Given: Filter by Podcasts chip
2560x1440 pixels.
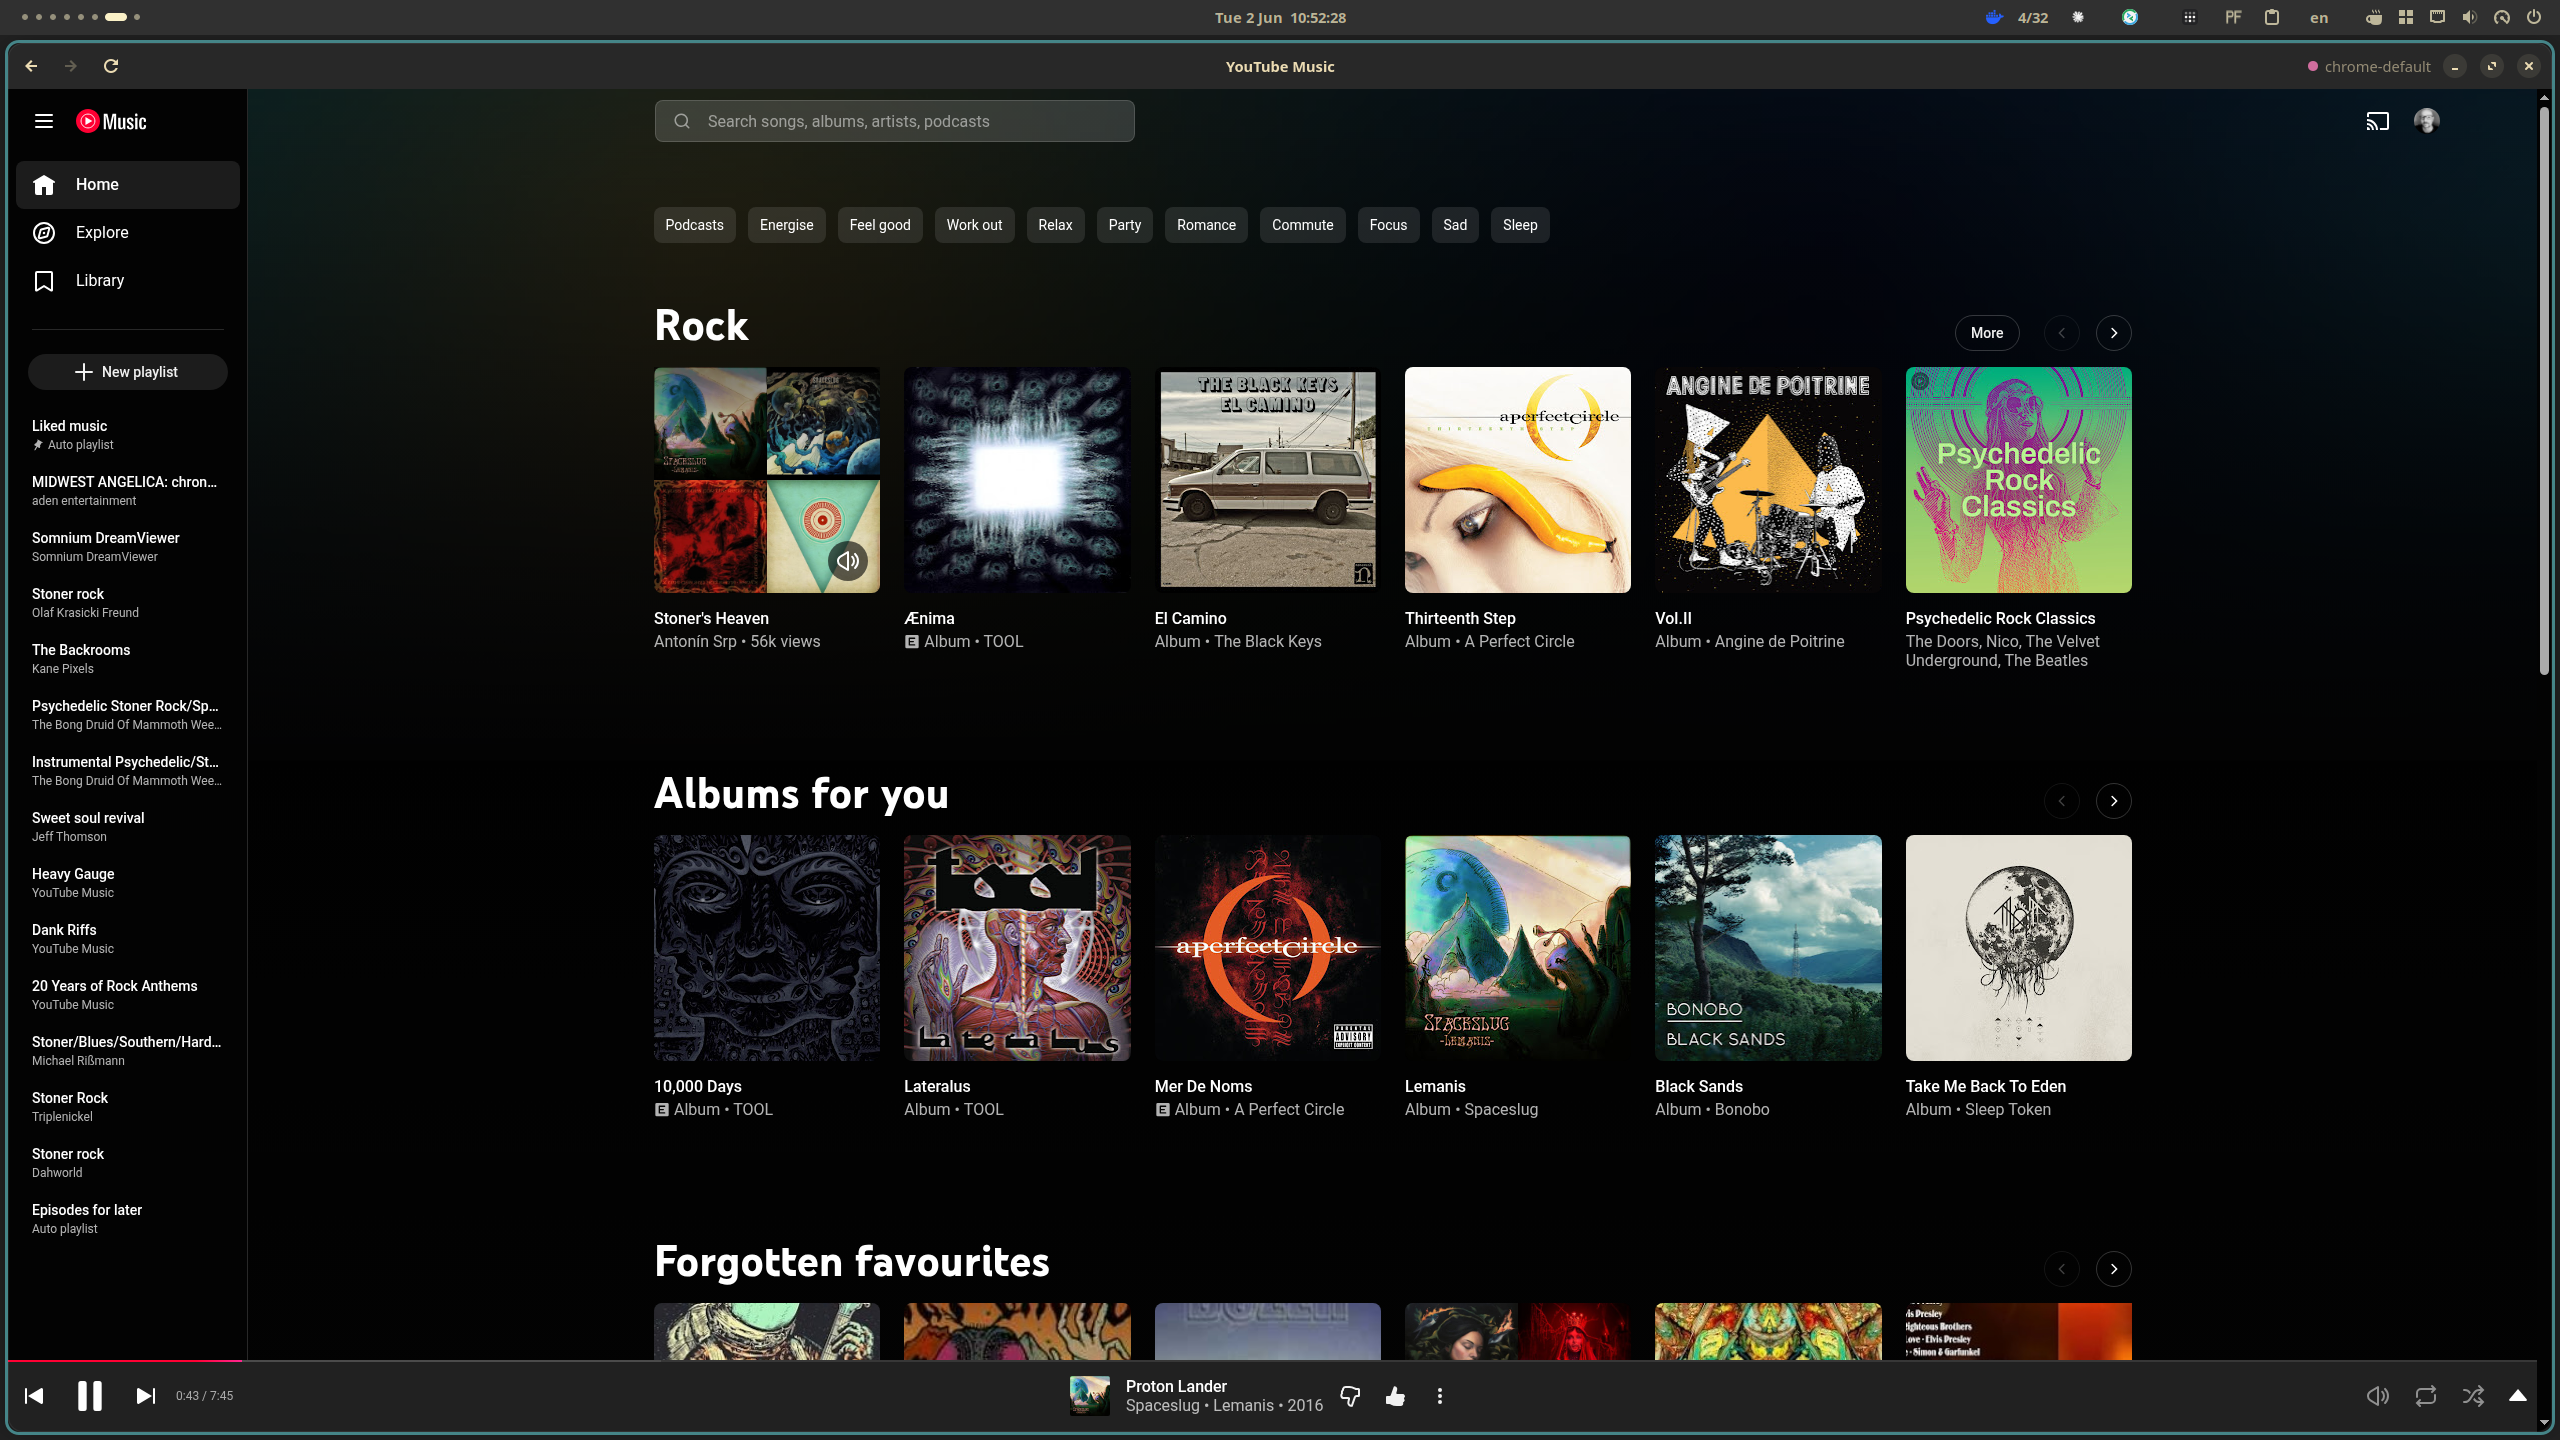Looking at the screenshot, I should coord(695,225).
